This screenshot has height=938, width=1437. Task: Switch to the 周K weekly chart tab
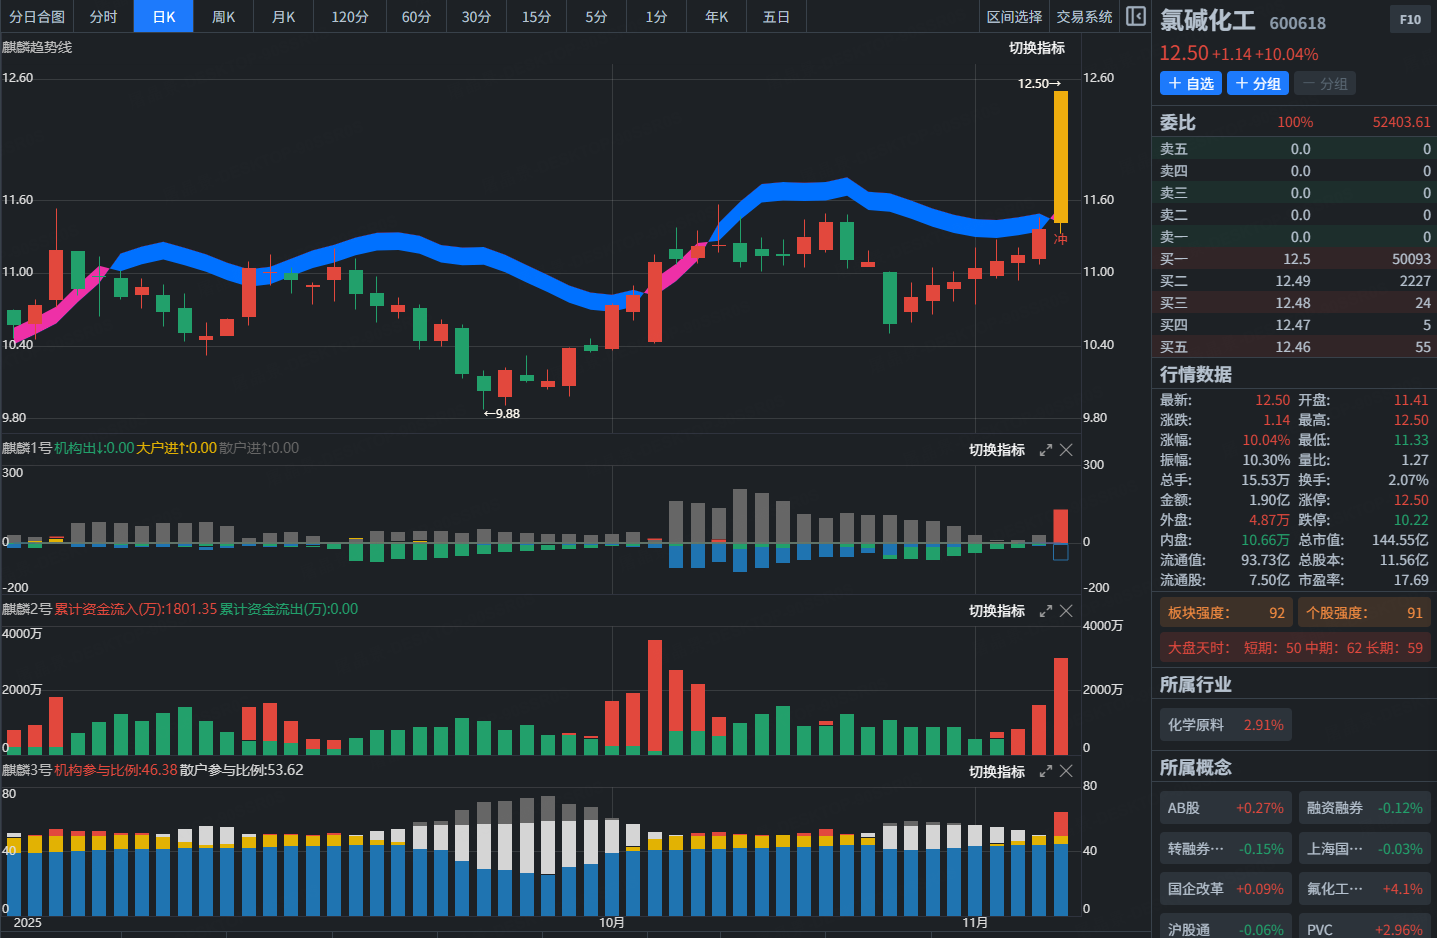(x=223, y=17)
